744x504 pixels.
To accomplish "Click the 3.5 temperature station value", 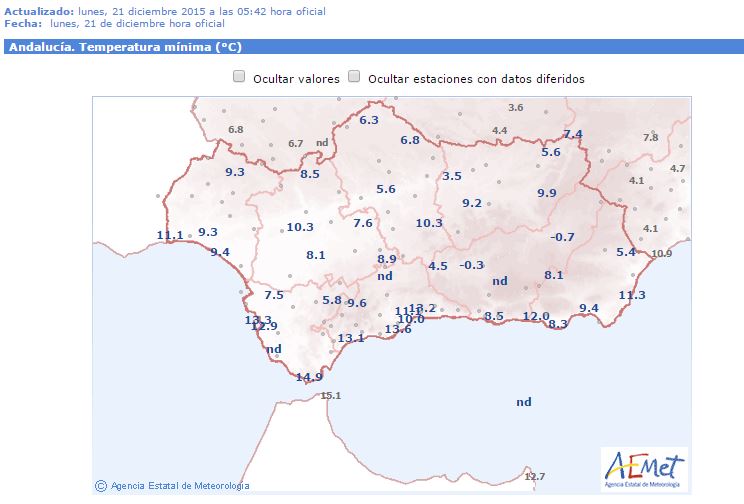I will [452, 176].
